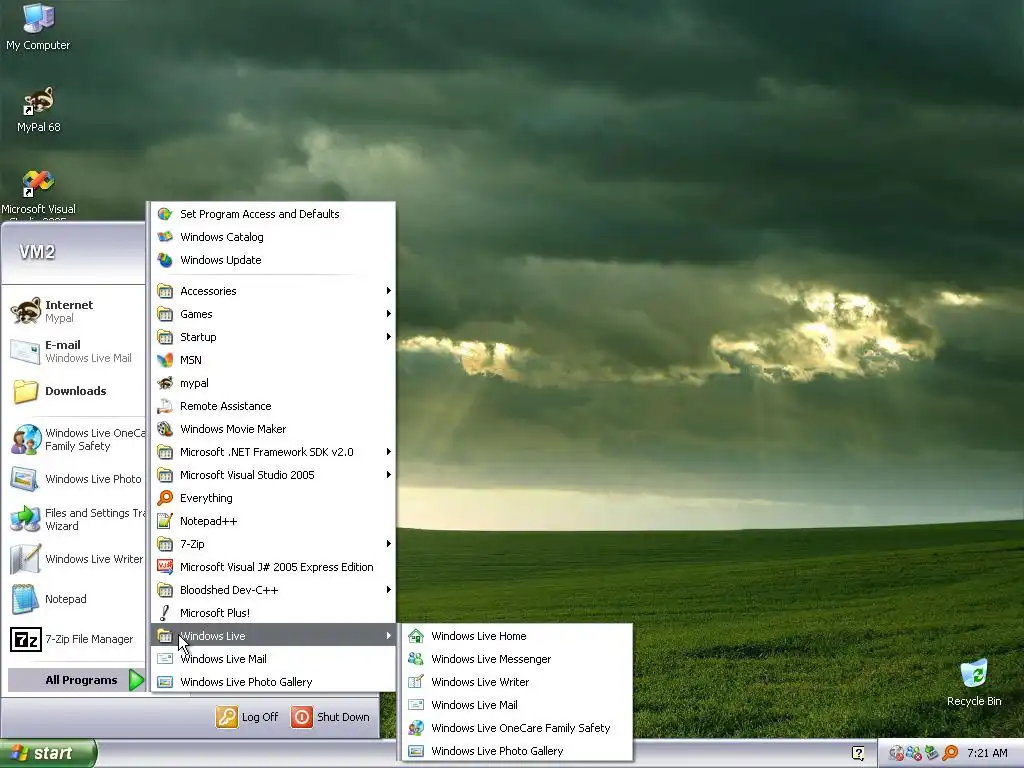The image size is (1024, 768).
Task: Open Set Program Access and Defaults
Action: point(273,214)
